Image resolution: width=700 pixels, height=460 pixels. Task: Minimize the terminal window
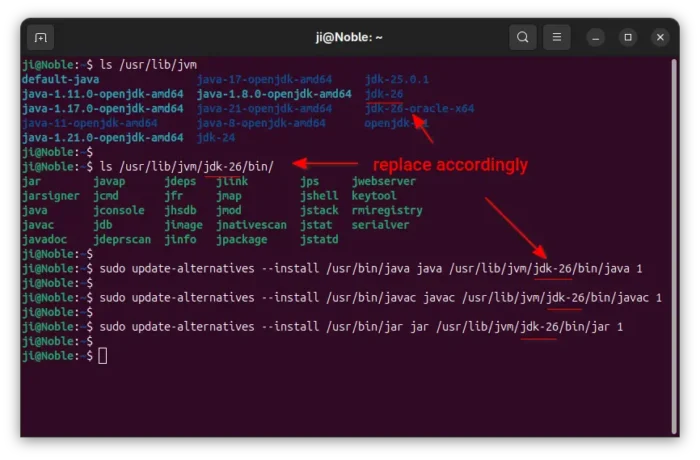(x=597, y=38)
